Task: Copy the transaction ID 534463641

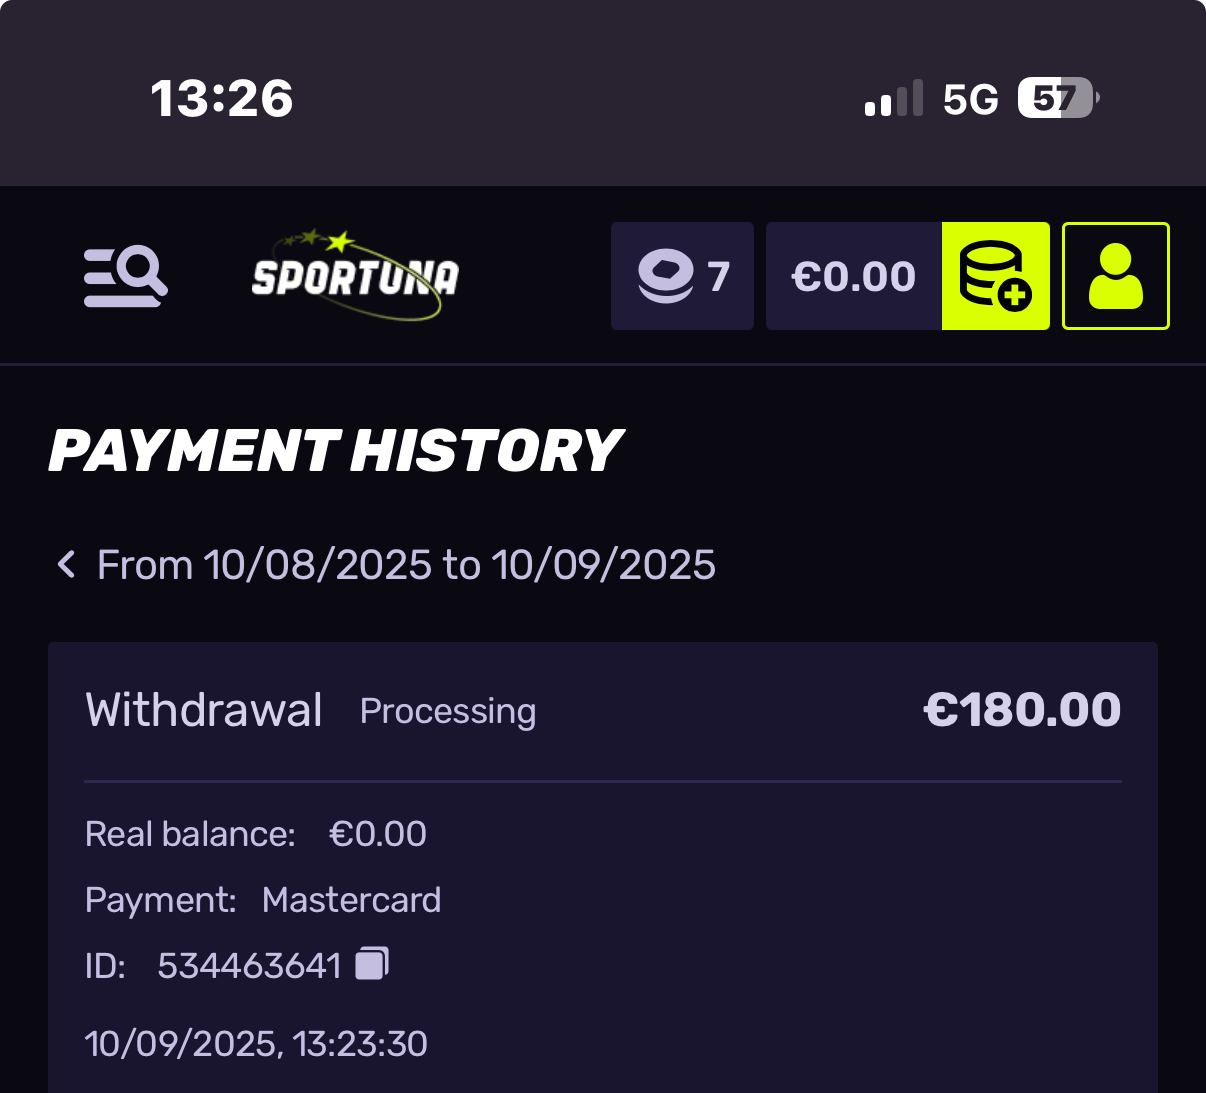Action: pyautogui.click(x=372, y=964)
